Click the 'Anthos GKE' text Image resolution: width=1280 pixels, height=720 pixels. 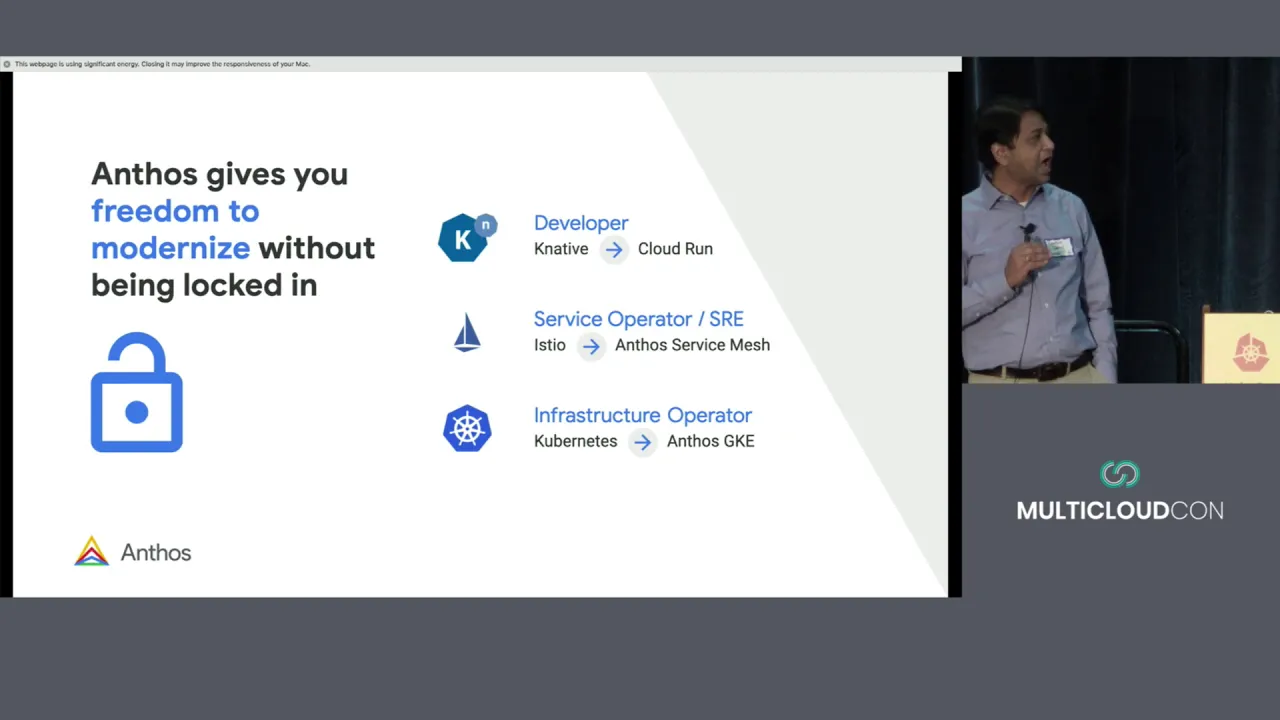click(x=710, y=441)
